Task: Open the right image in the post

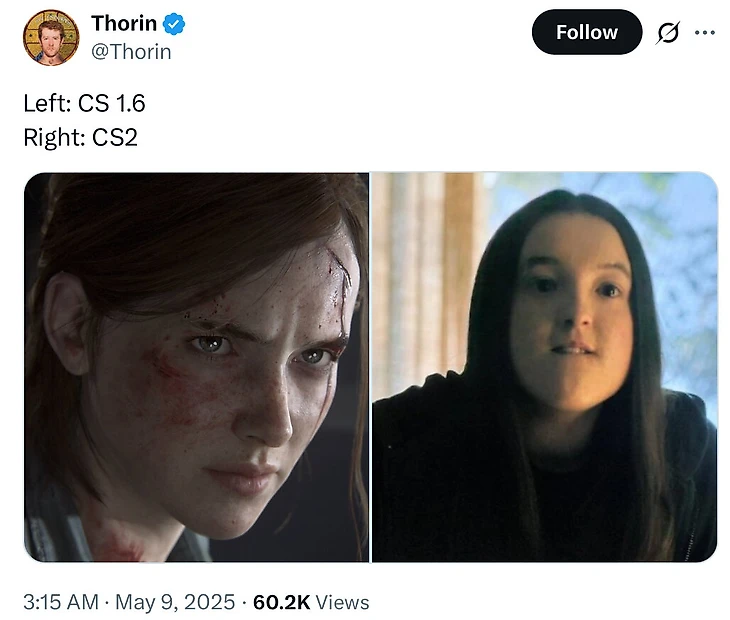Action: point(544,367)
